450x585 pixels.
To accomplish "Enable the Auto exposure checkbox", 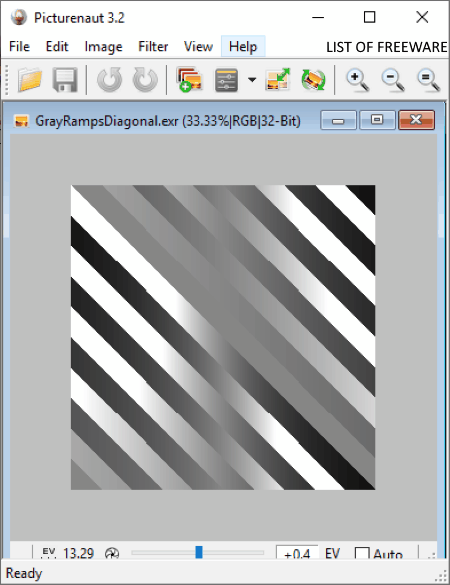I will (362, 553).
